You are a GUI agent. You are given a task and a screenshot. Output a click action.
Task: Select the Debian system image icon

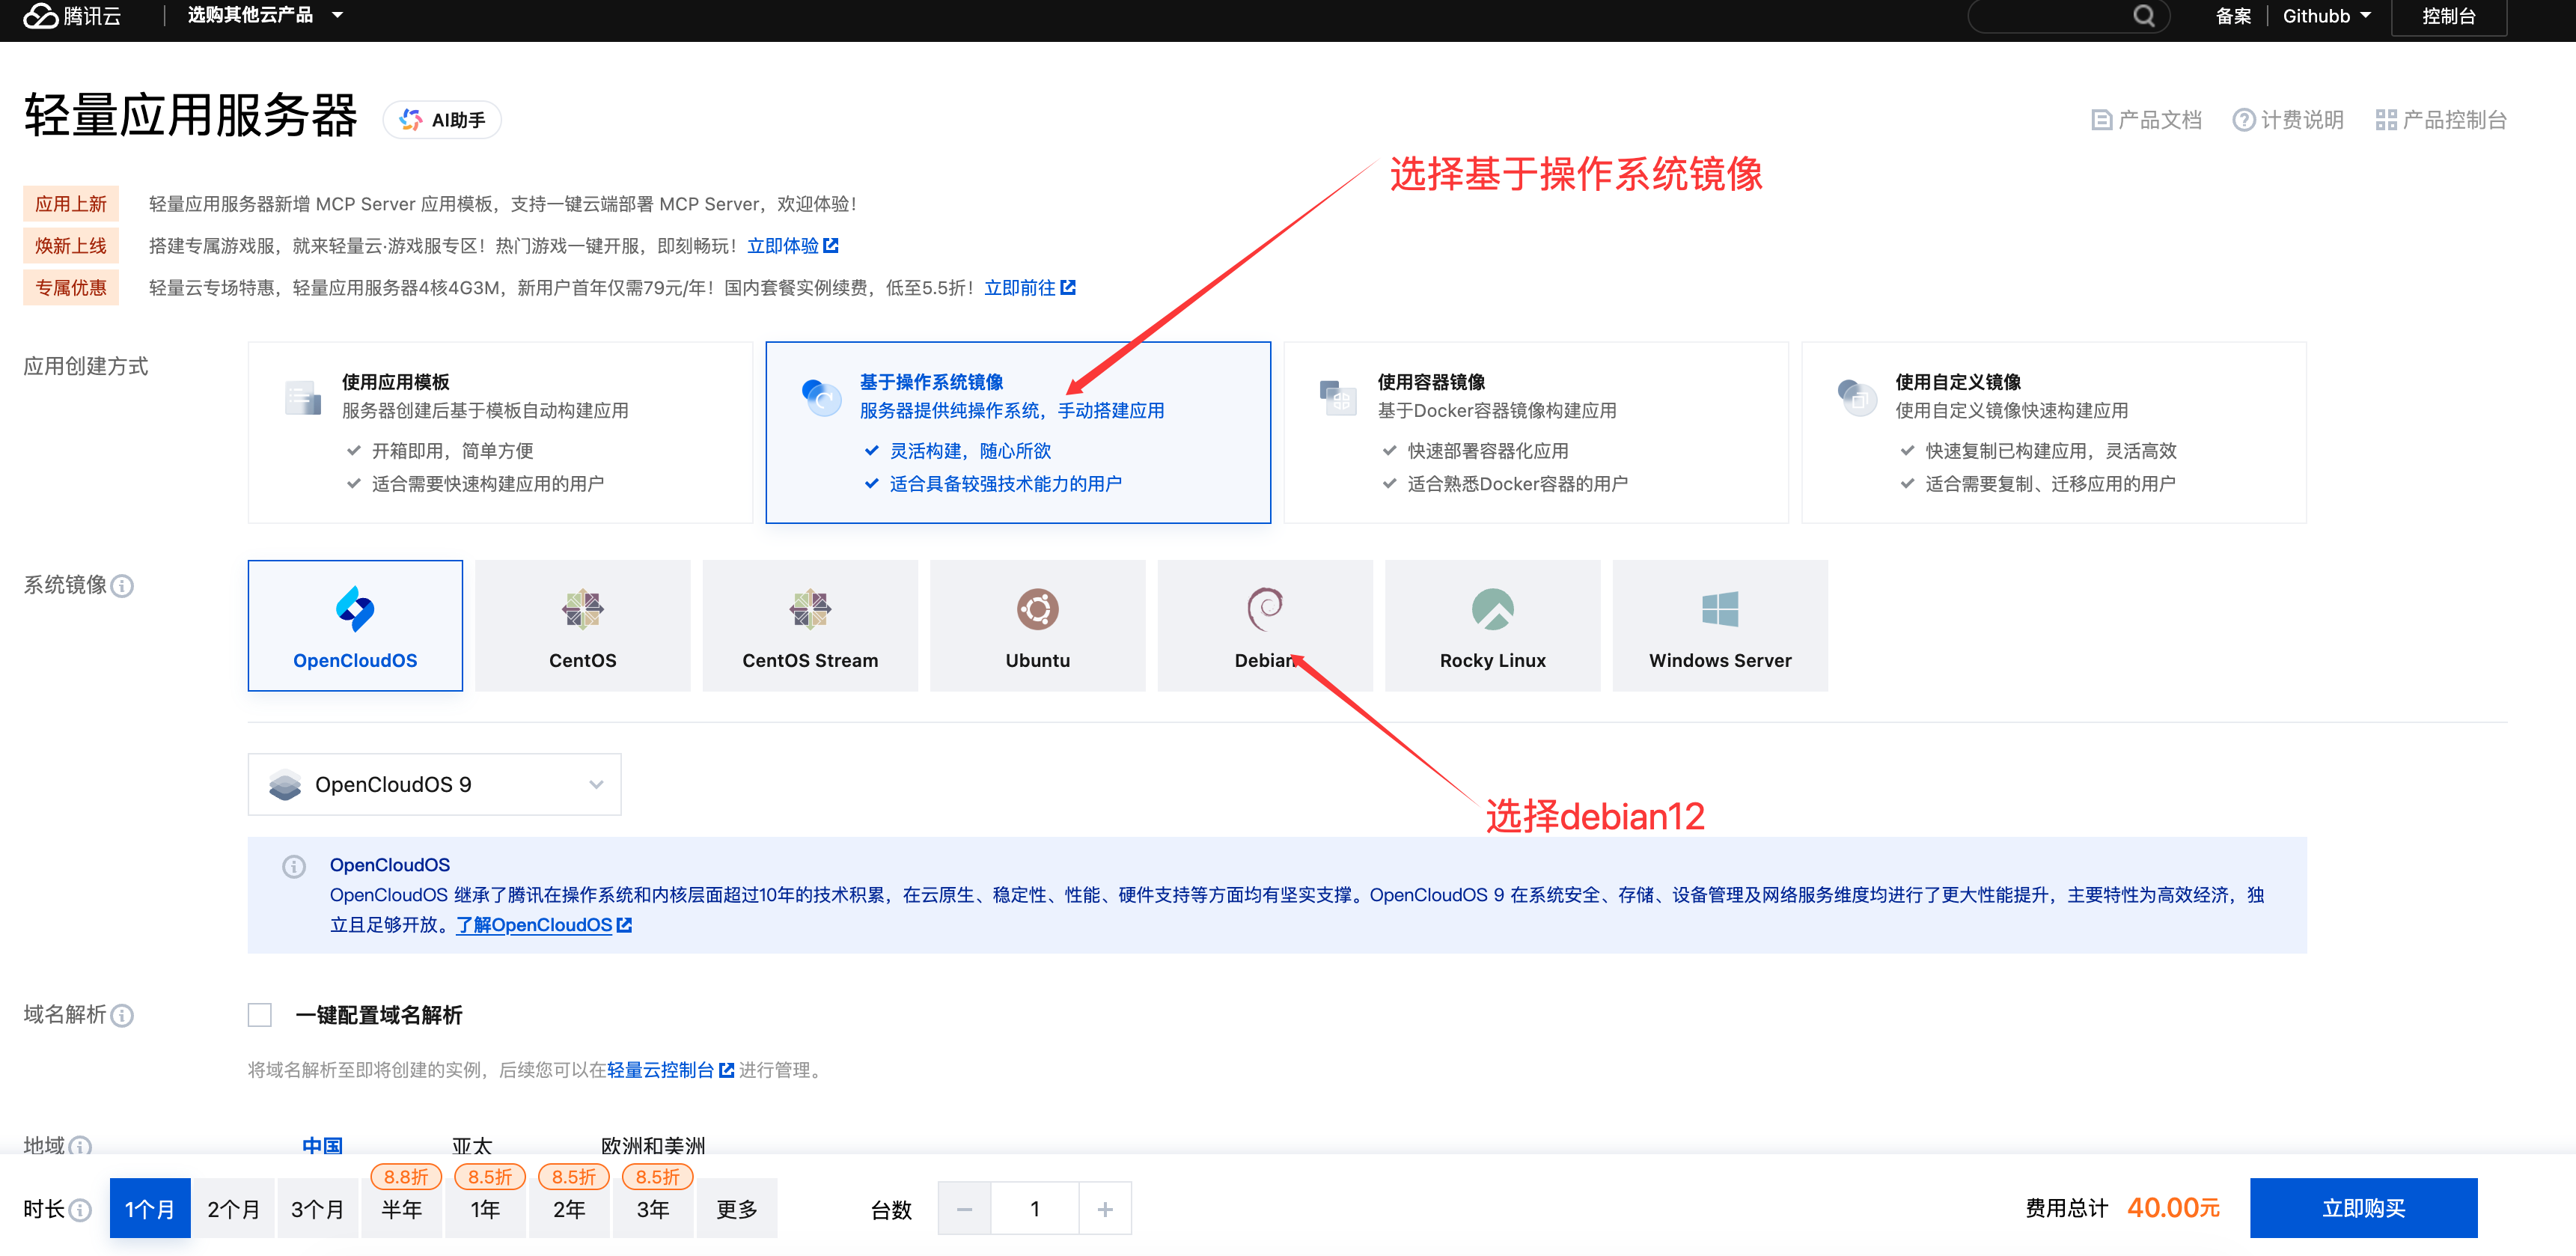coord(1265,608)
